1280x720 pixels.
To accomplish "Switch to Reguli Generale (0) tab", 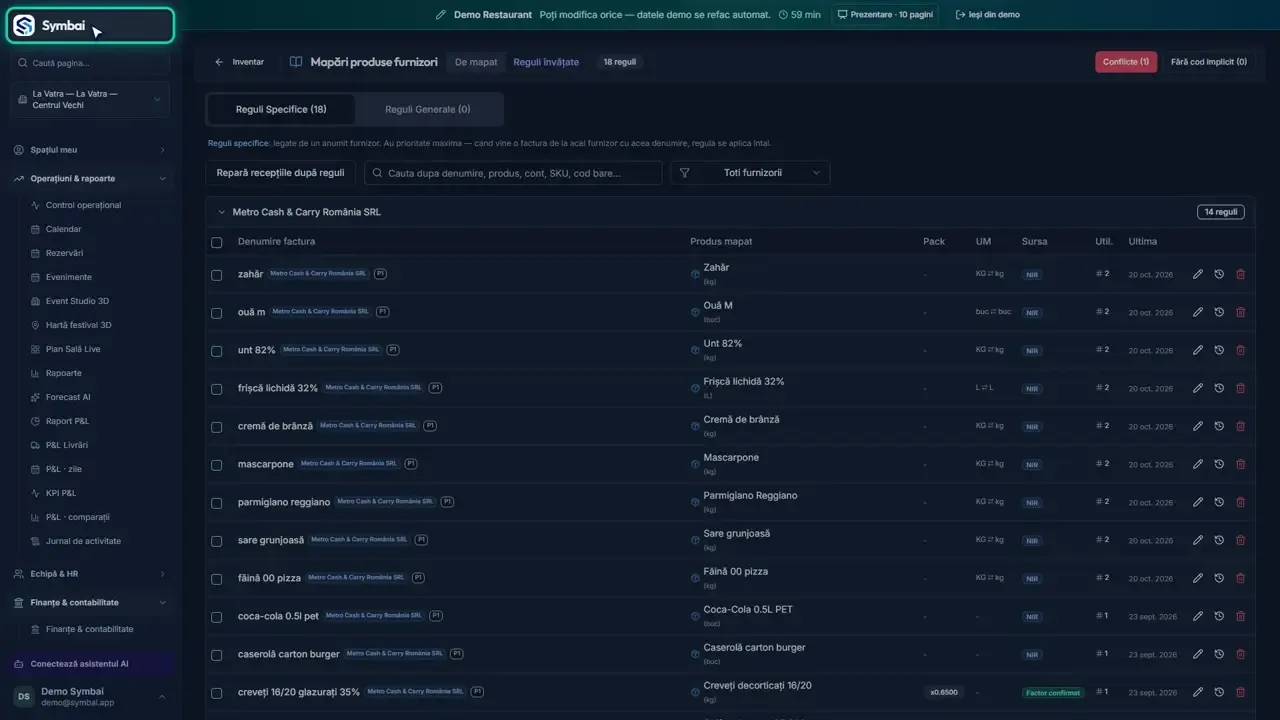I will pyautogui.click(x=427, y=109).
